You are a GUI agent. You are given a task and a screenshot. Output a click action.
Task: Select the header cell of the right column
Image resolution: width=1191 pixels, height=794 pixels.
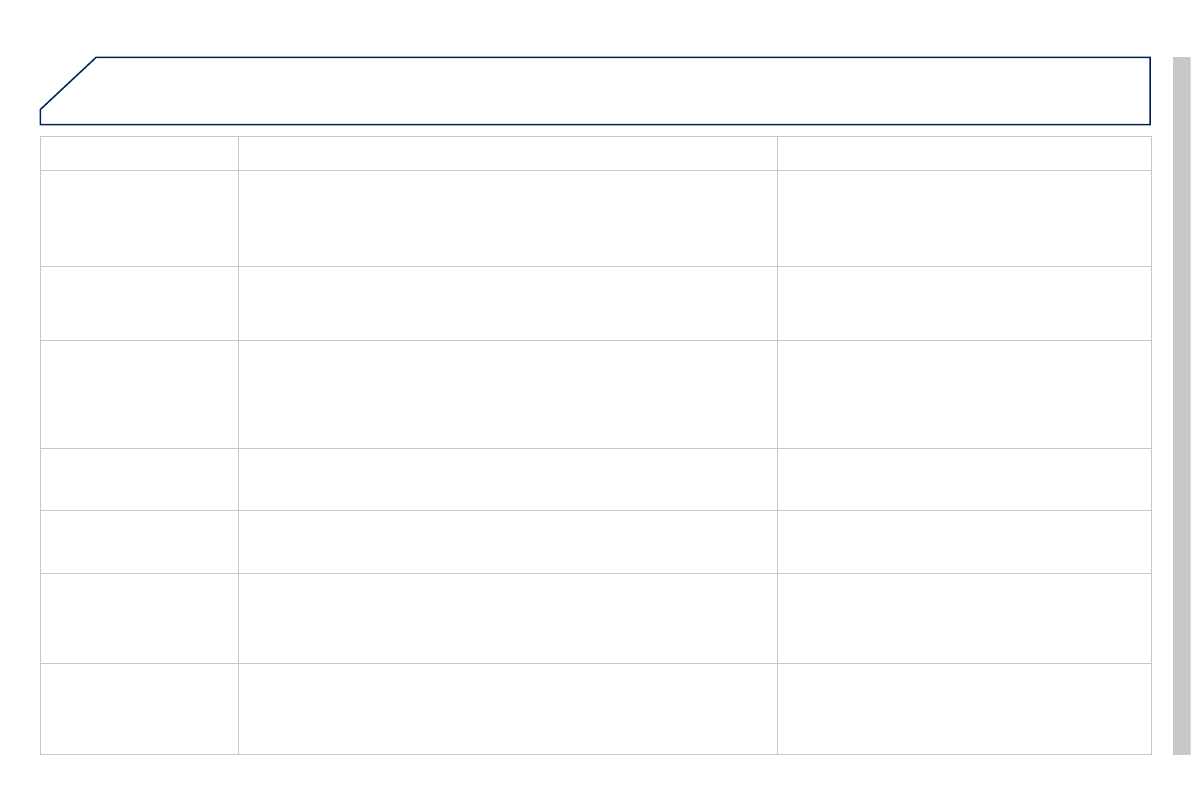point(964,154)
